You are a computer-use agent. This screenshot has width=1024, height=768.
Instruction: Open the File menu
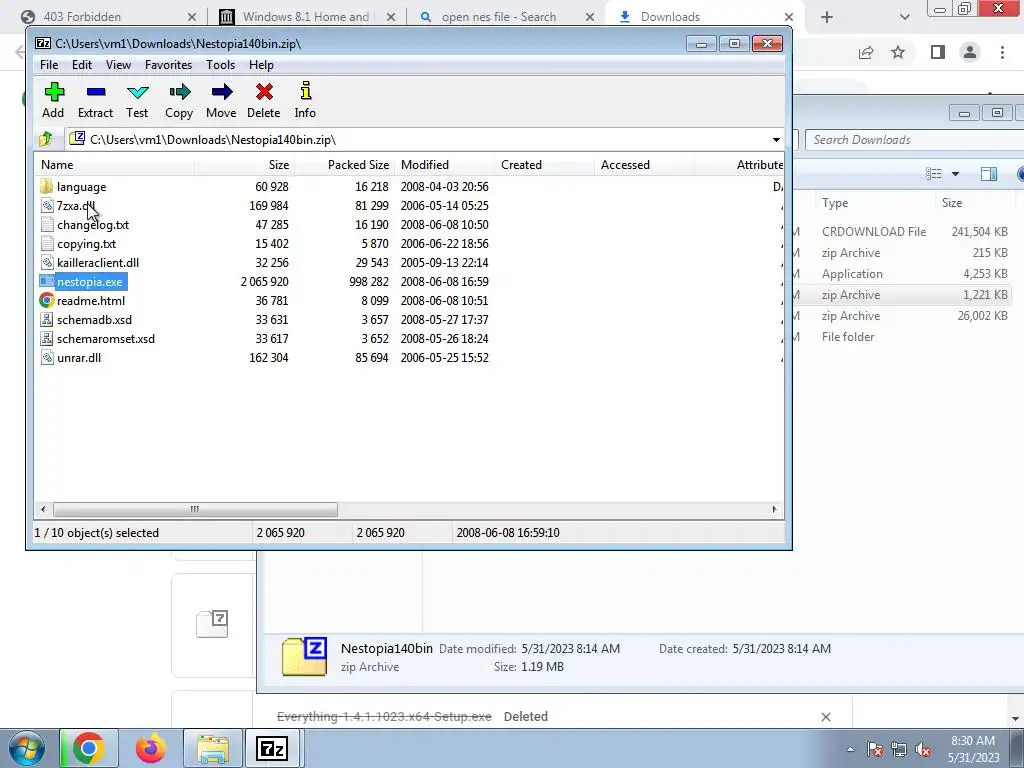pyautogui.click(x=49, y=65)
